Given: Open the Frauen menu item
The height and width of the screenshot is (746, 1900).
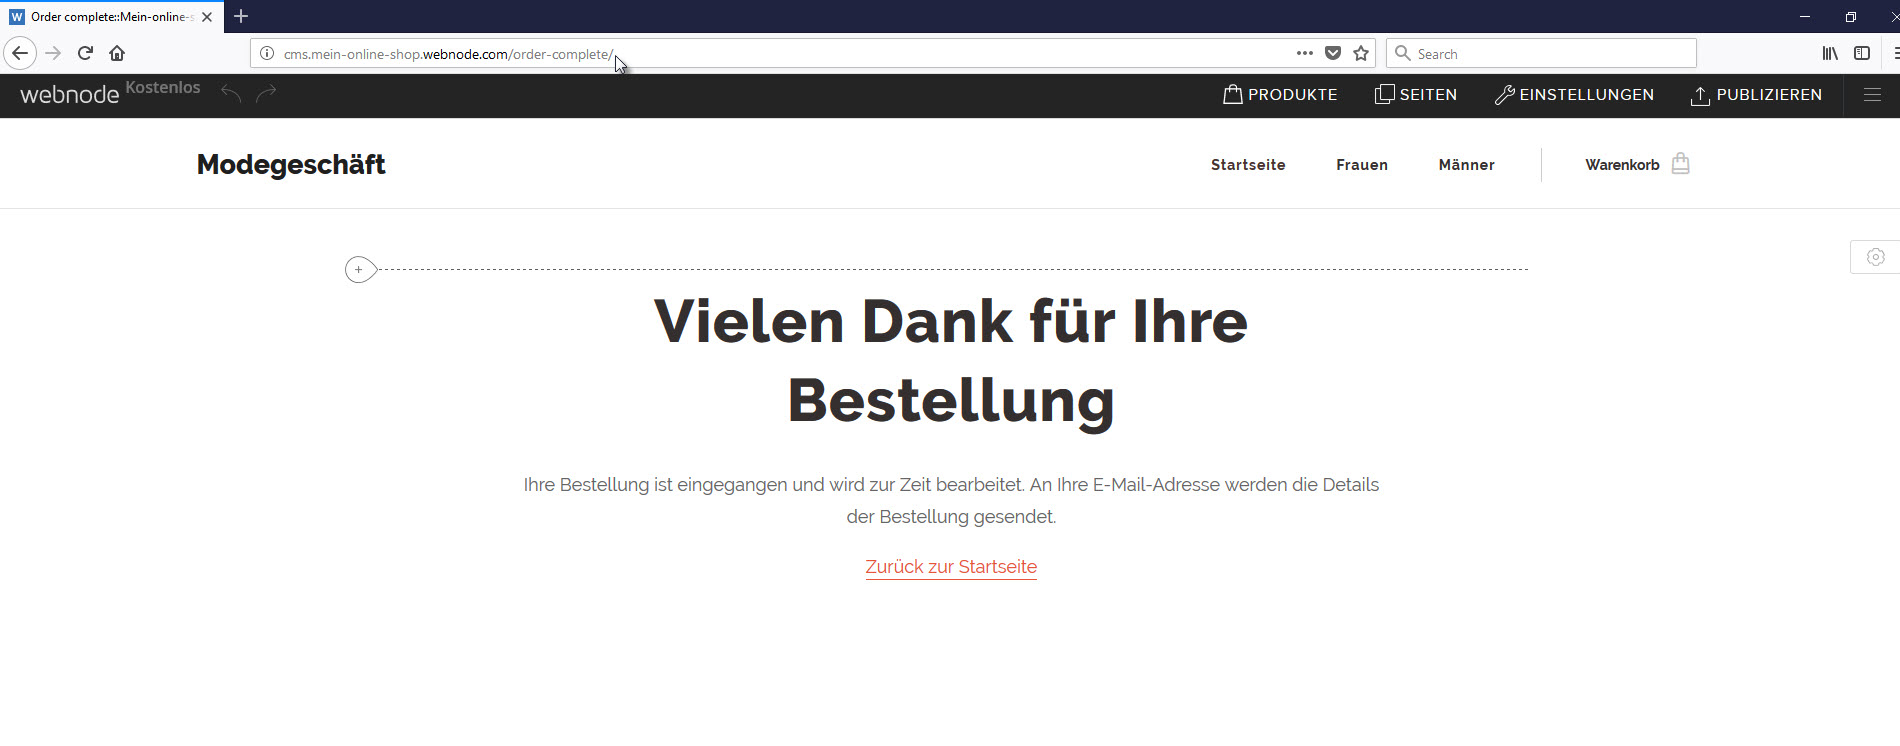Looking at the screenshot, I should tap(1362, 165).
